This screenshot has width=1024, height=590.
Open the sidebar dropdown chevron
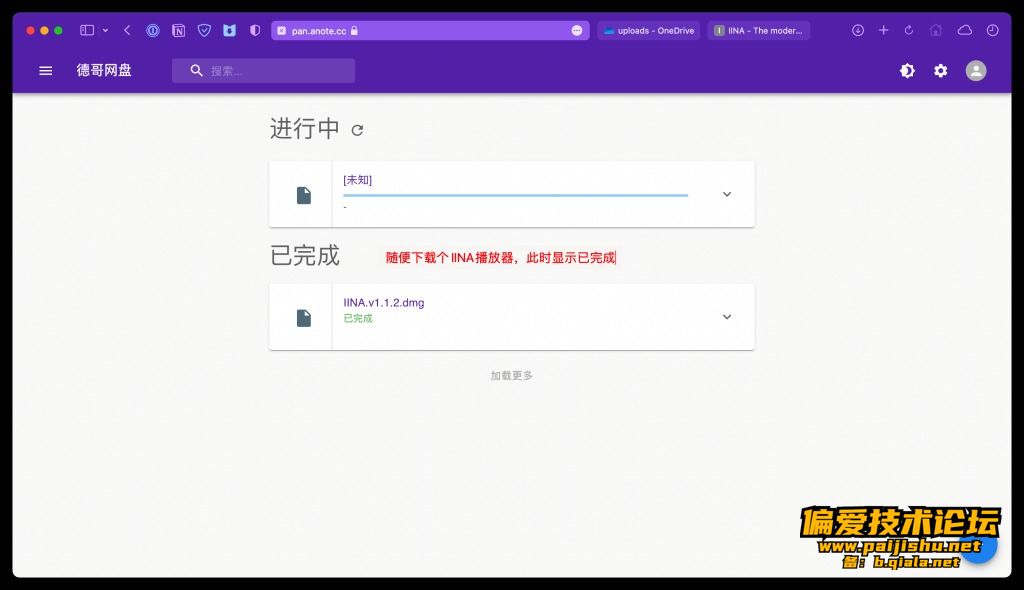tap(105, 30)
